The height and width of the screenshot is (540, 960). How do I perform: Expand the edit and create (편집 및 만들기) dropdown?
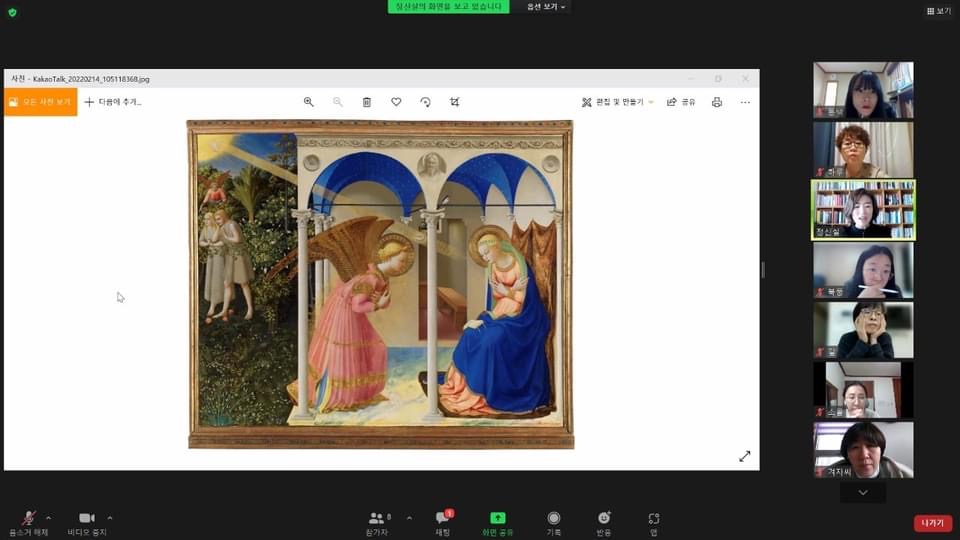618,102
